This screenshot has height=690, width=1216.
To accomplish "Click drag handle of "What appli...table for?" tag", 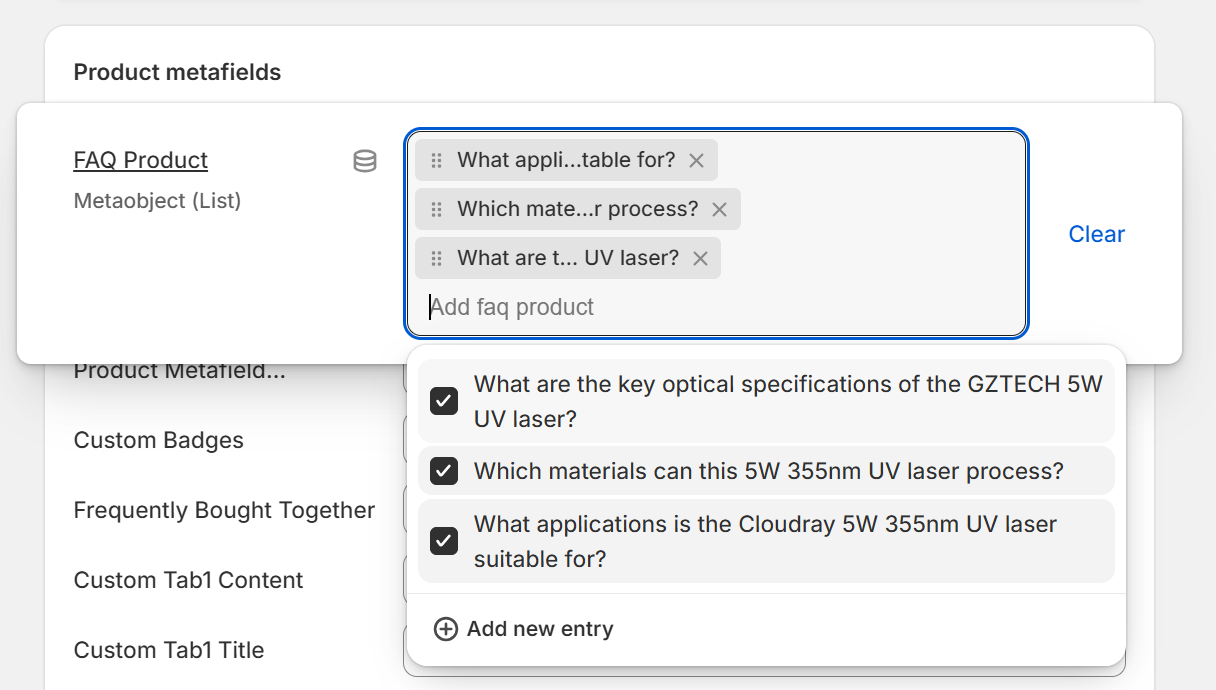I will click(436, 160).
